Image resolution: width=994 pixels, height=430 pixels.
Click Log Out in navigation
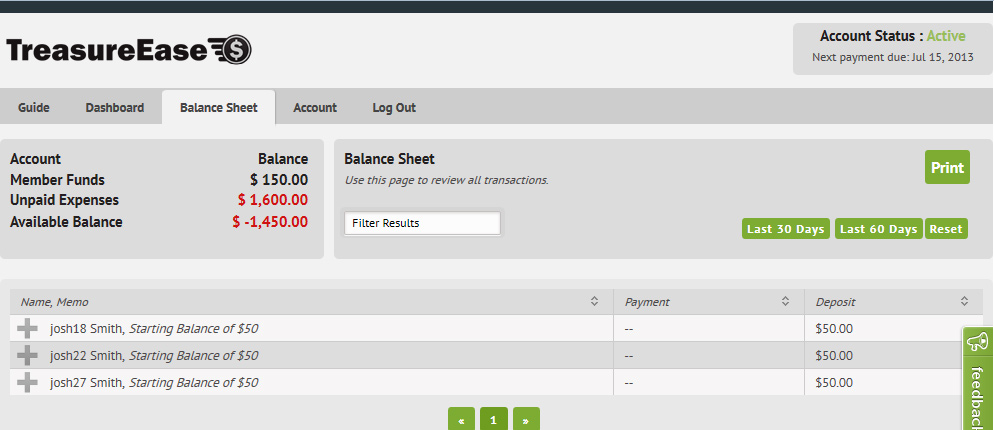point(394,108)
